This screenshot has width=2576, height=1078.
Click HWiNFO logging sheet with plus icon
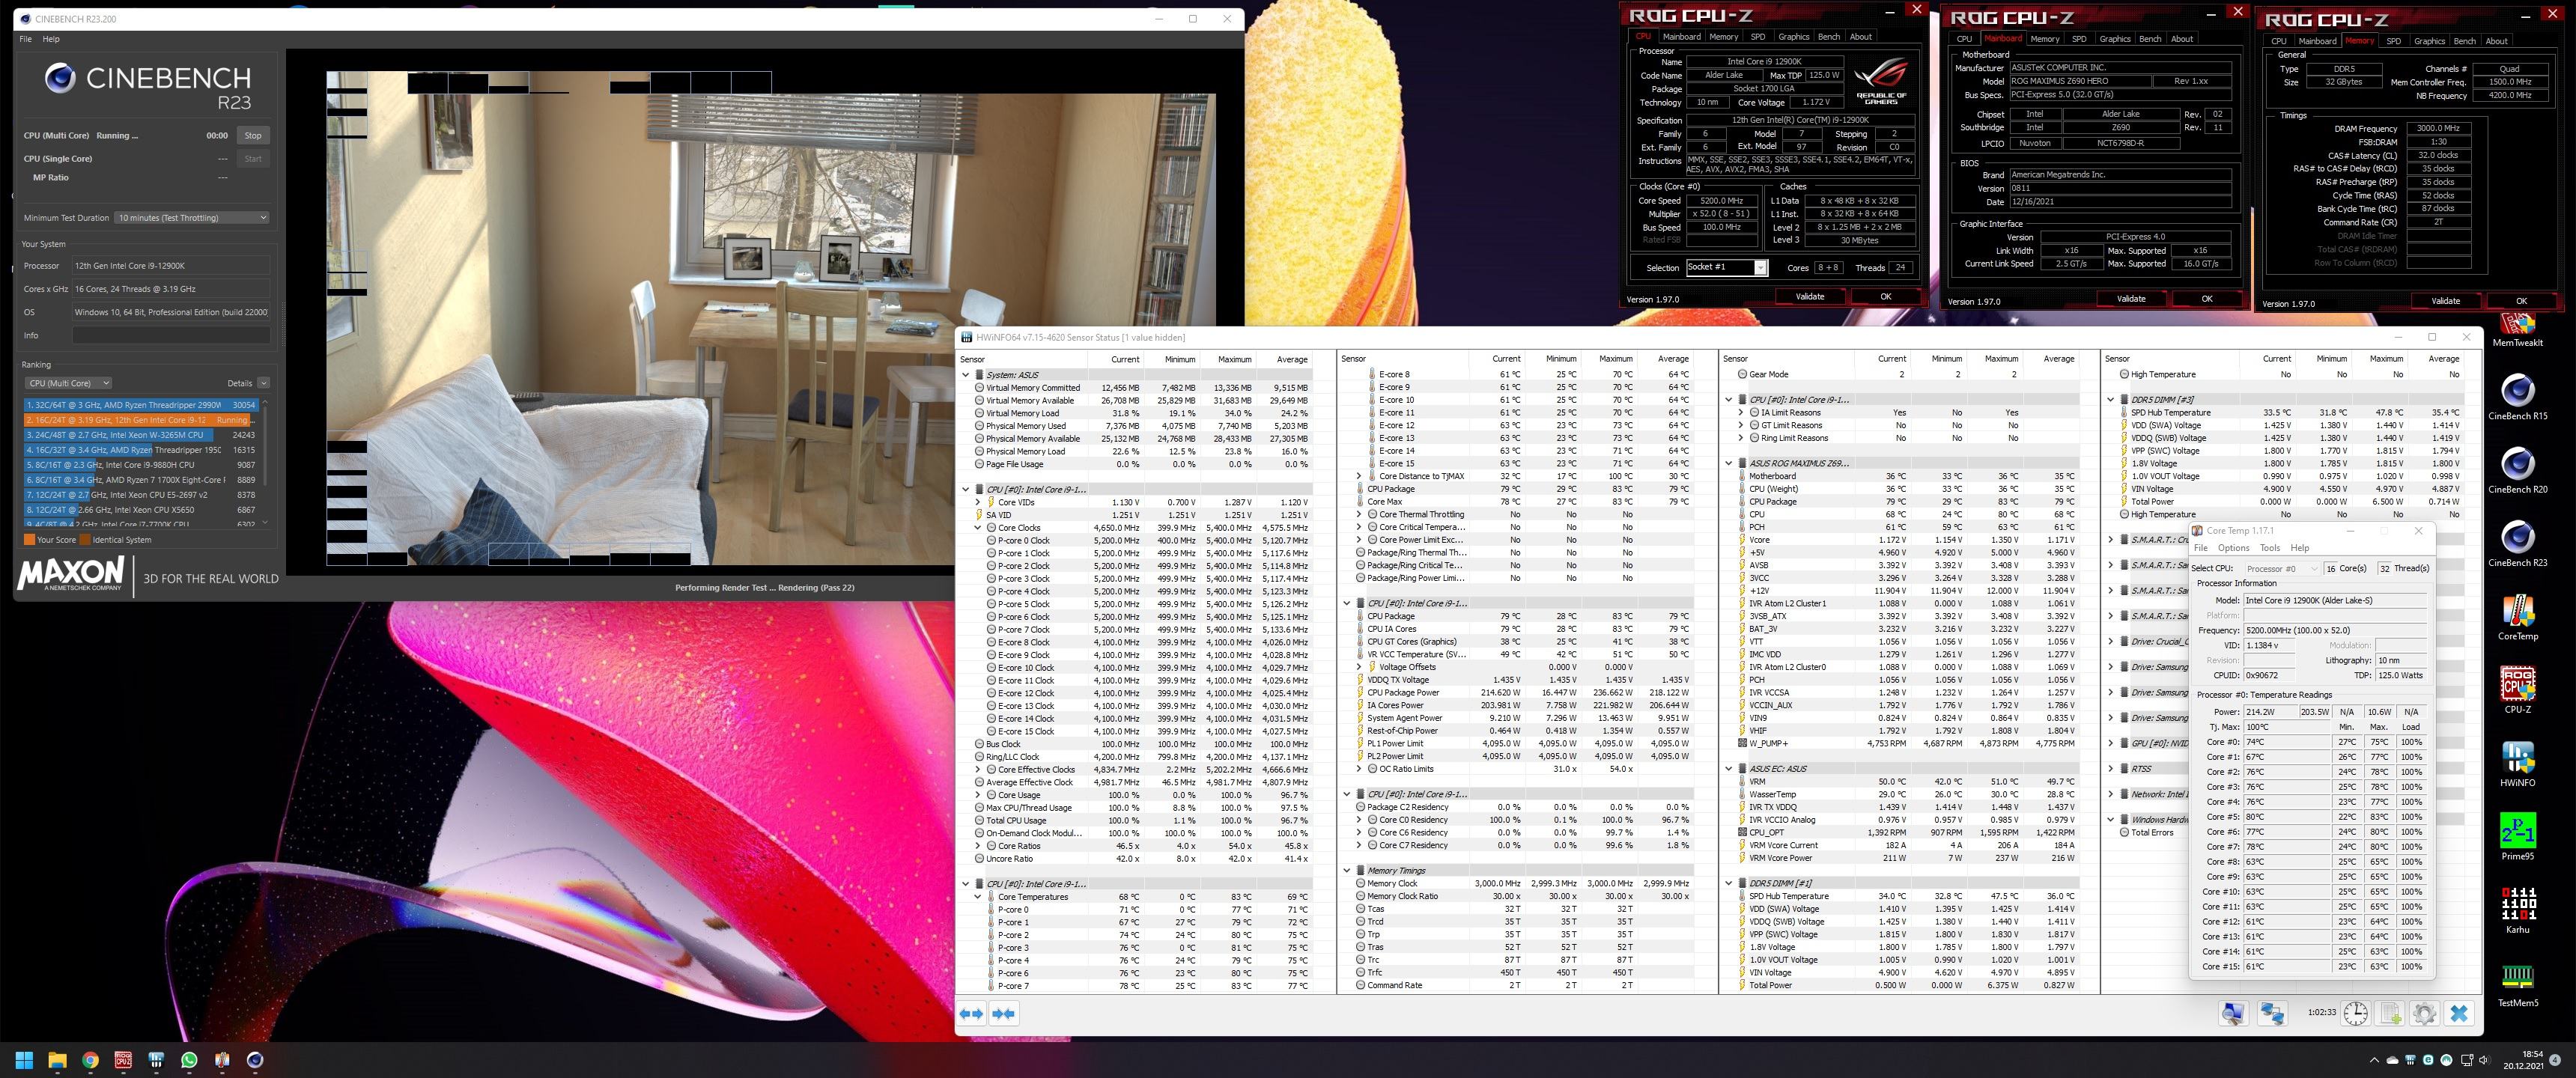[2391, 1013]
